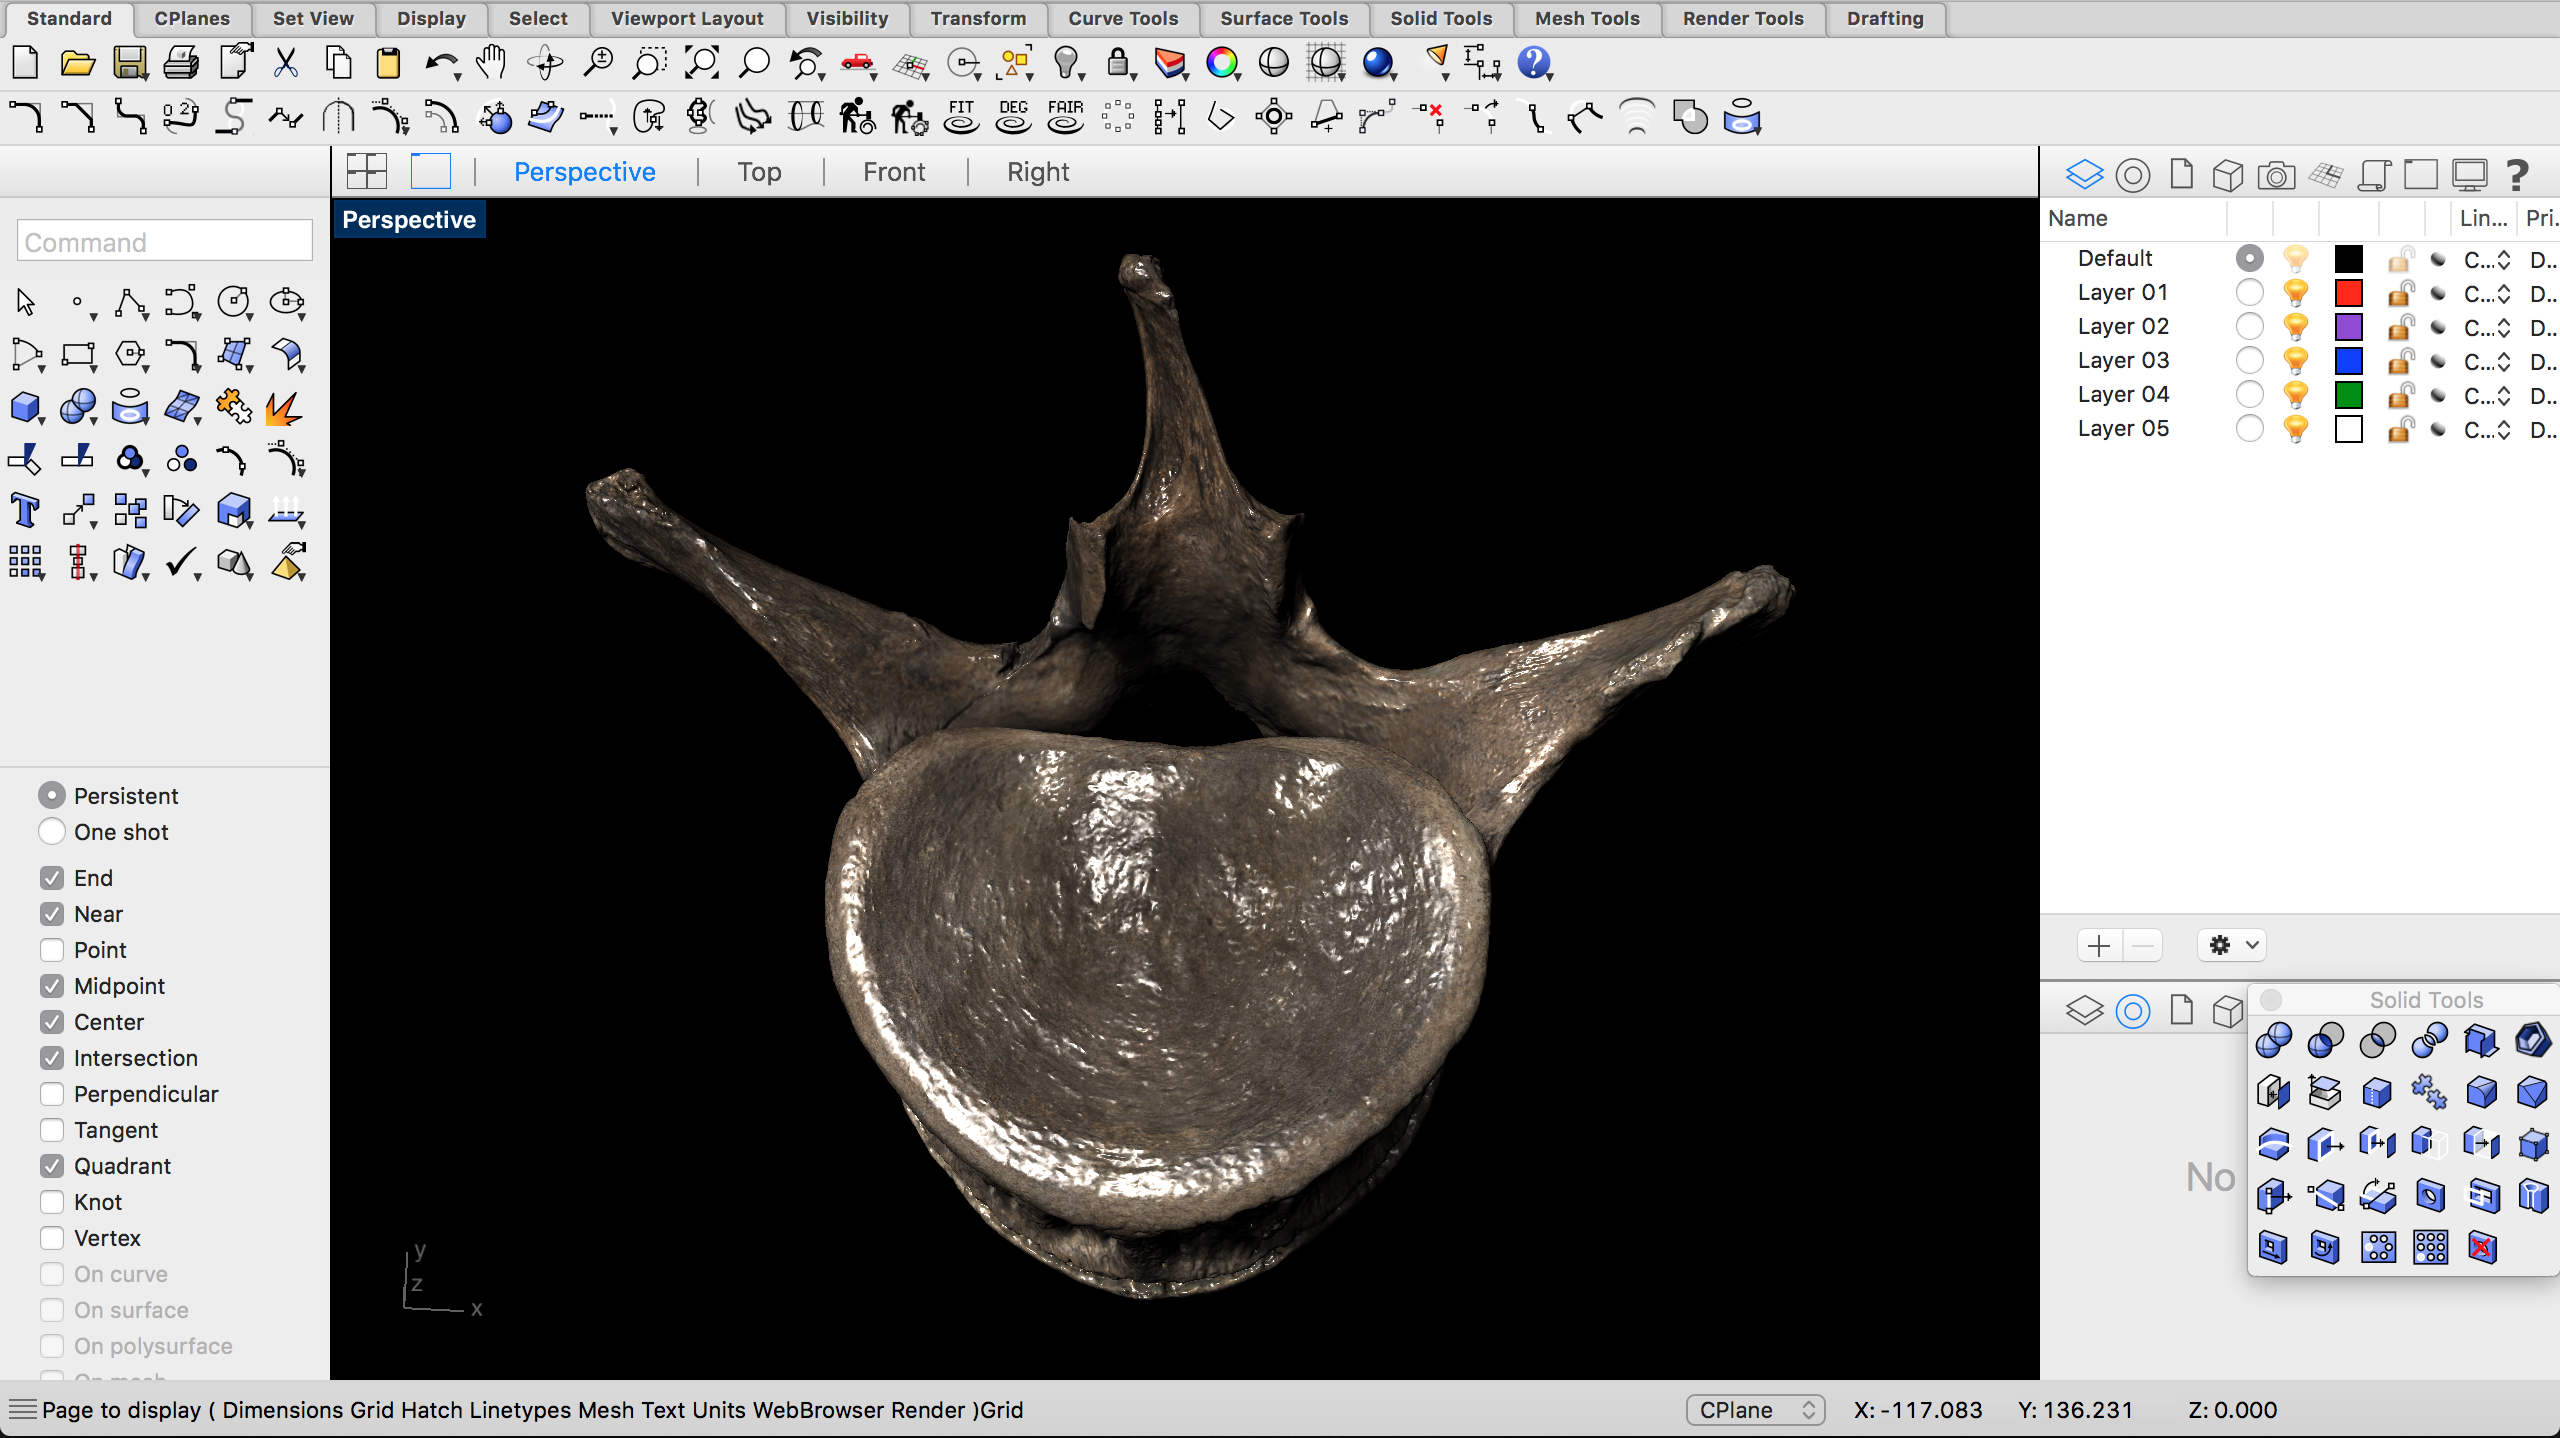Toggle Layer 05 lock icon

tap(2400, 429)
